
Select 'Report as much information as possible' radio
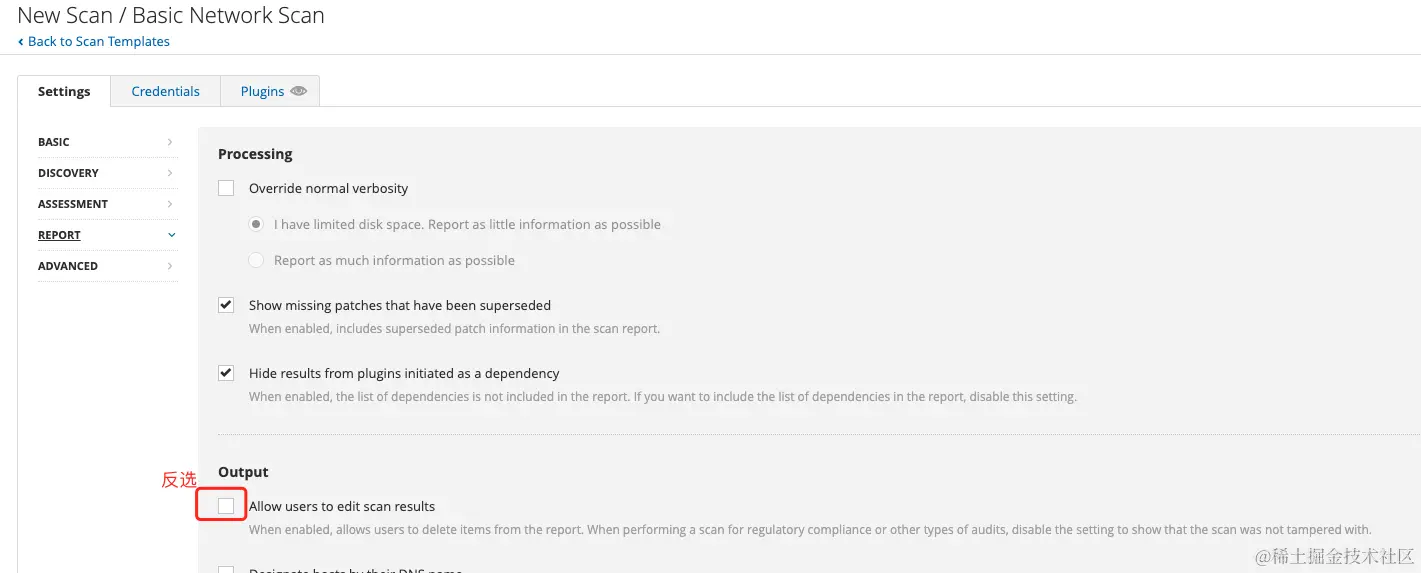coord(256,260)
